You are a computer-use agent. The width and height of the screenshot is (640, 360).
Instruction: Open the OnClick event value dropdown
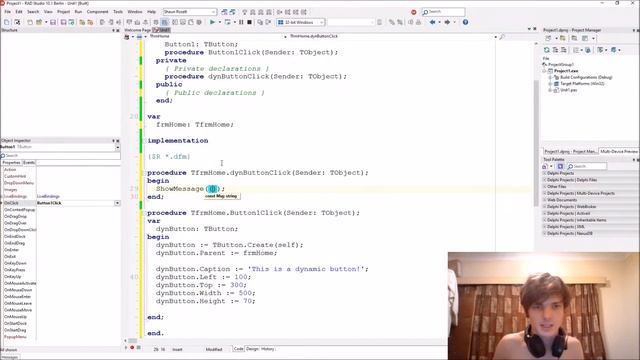[117, 203]
